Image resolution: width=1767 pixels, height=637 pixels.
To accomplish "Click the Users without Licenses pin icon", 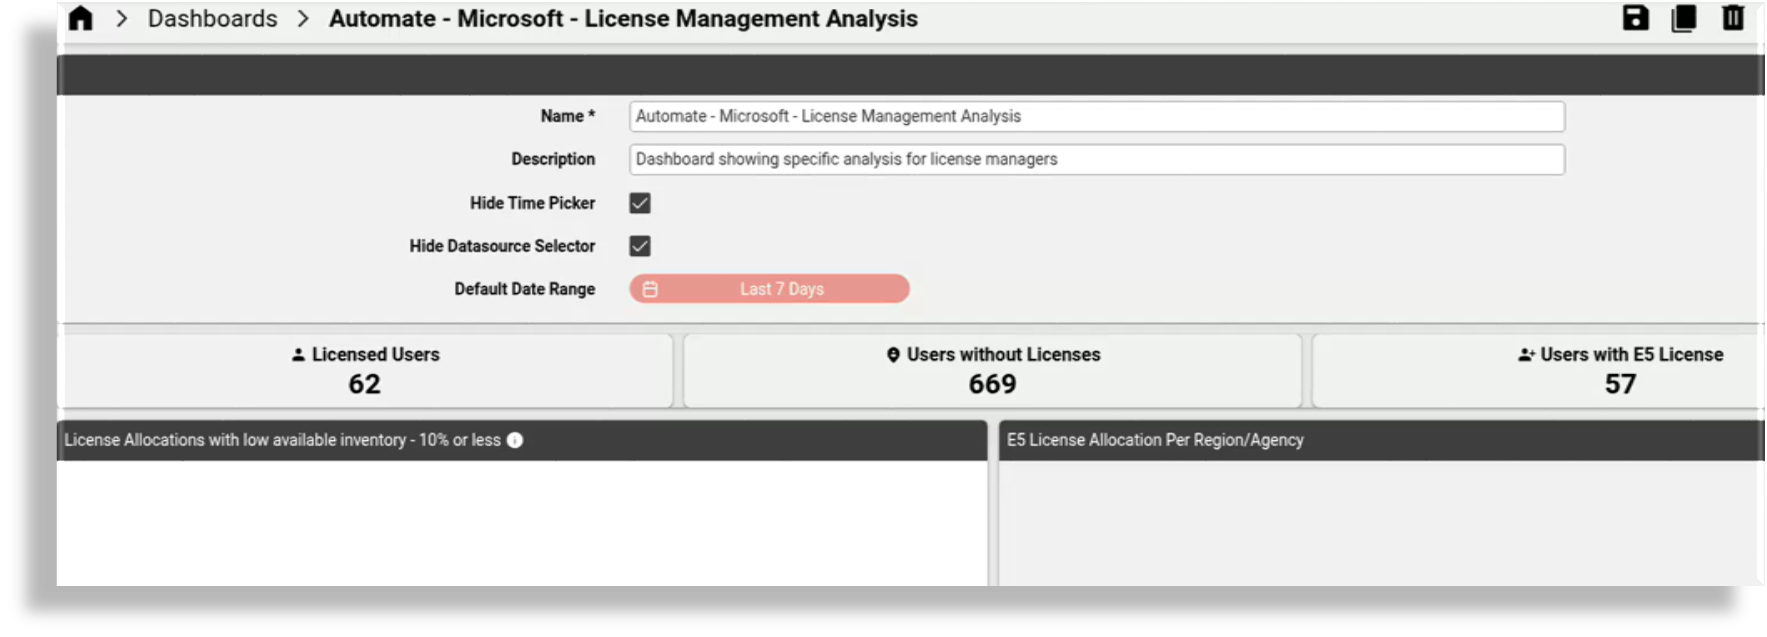I will click(893, 354).
